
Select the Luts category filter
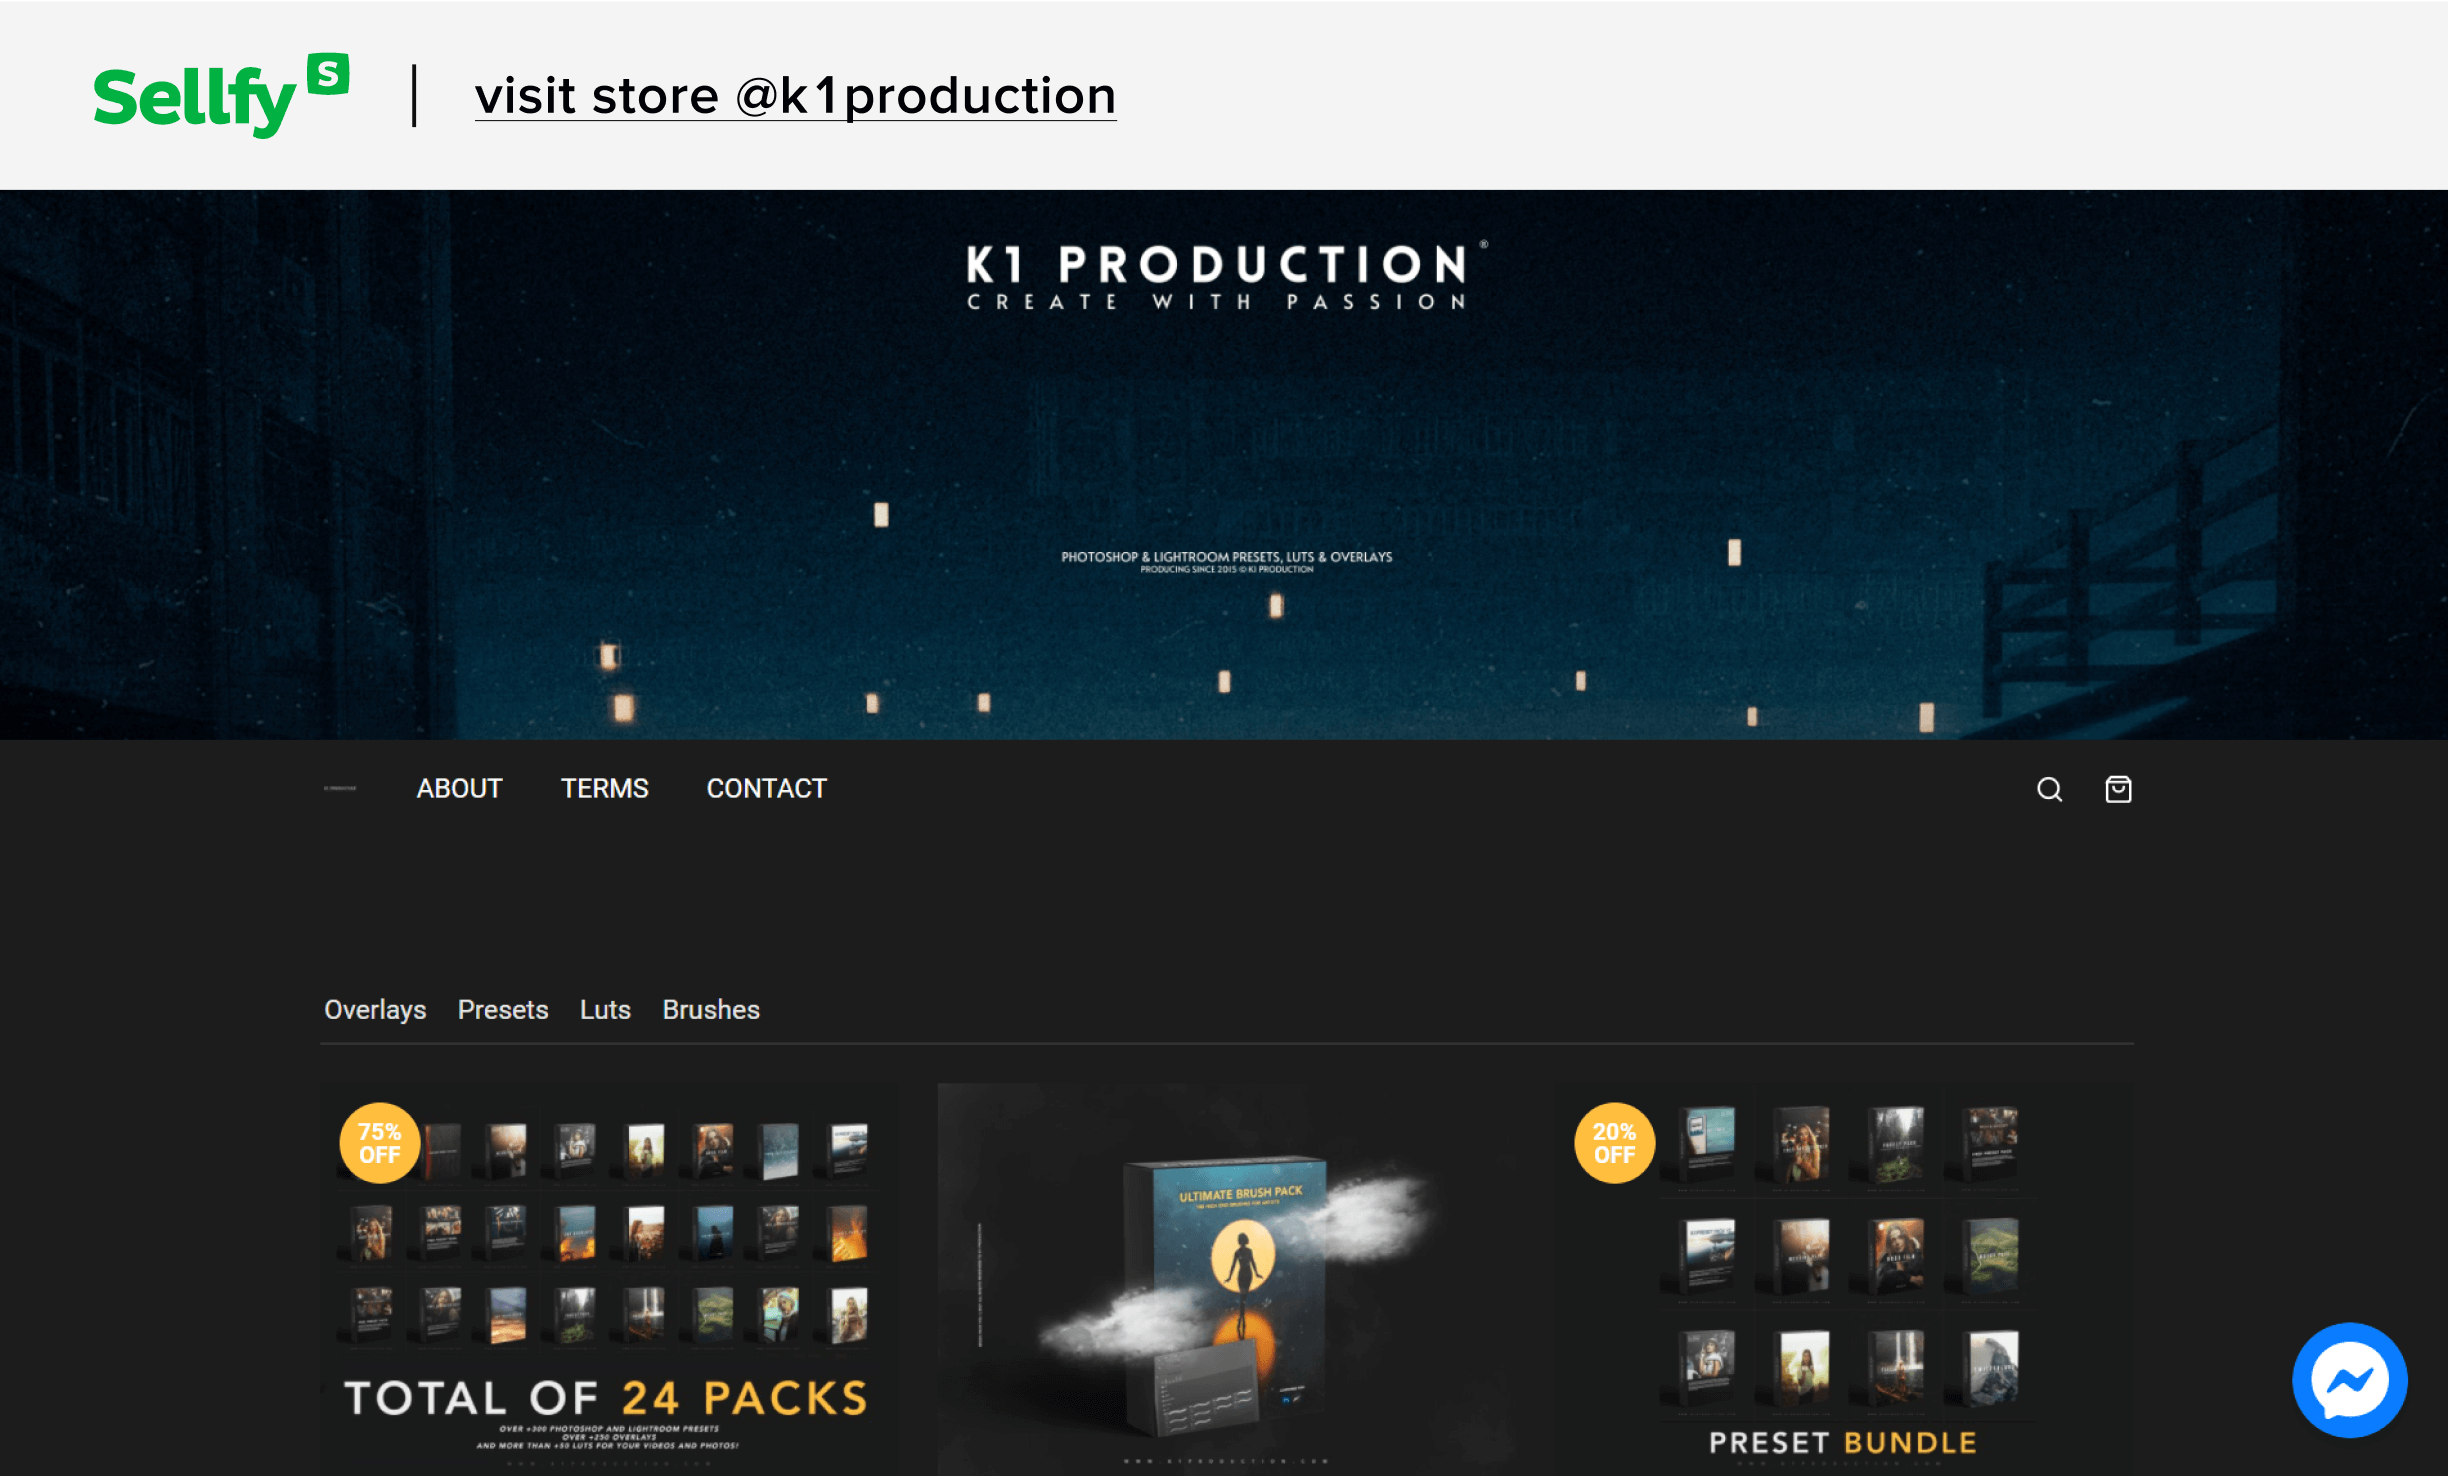[603, 1009]
